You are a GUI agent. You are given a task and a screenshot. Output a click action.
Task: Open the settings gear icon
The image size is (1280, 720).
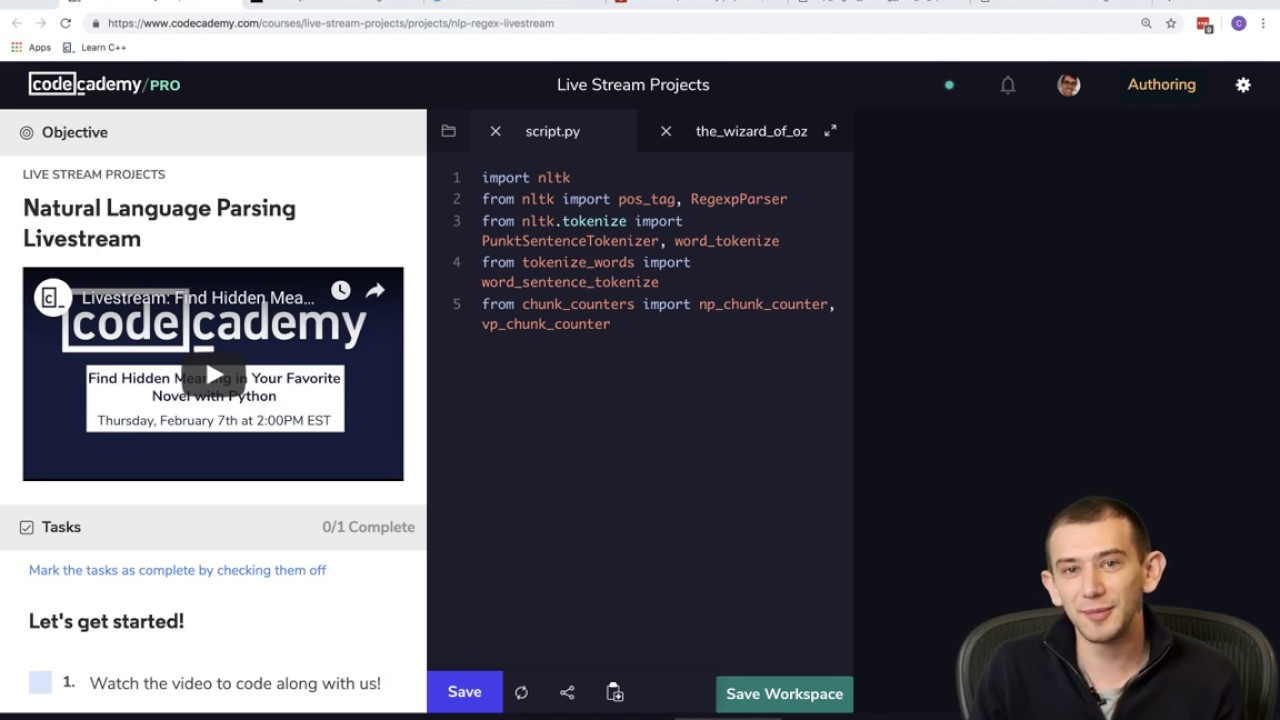(1243, 85)
